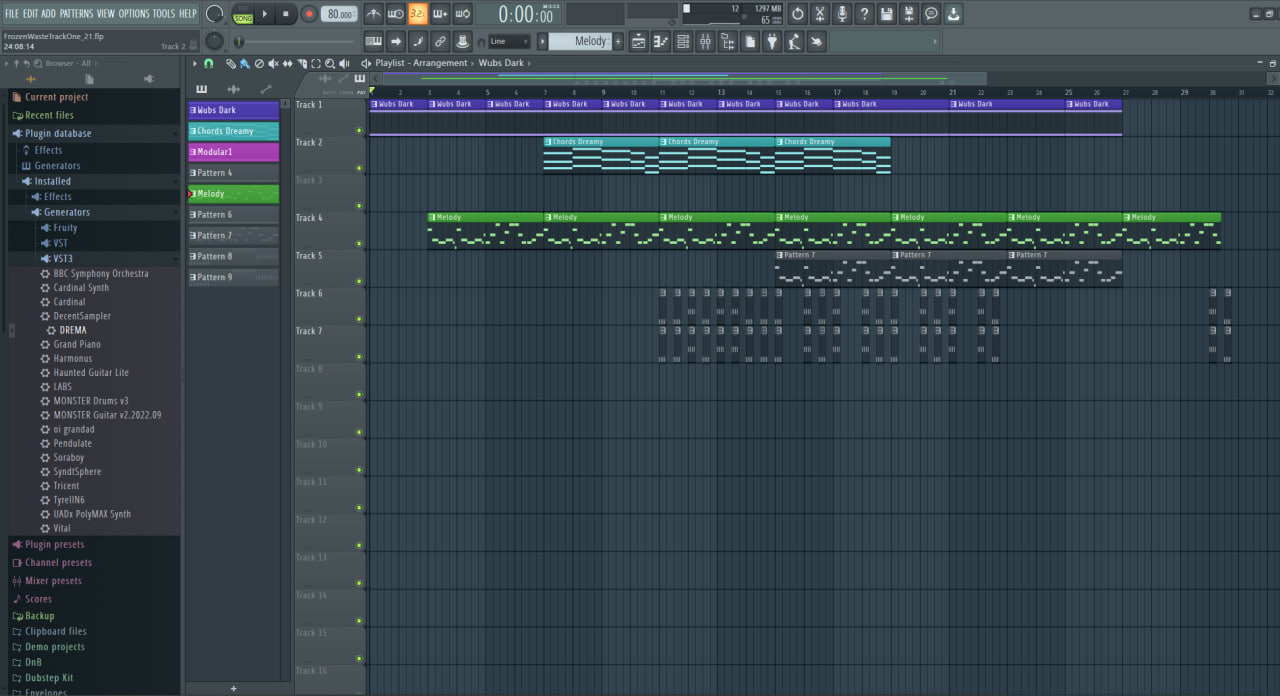The width and height of the screenshot is (1280, 696).
Task: Open the channel rack icon
Action: (x=683, y=41)
